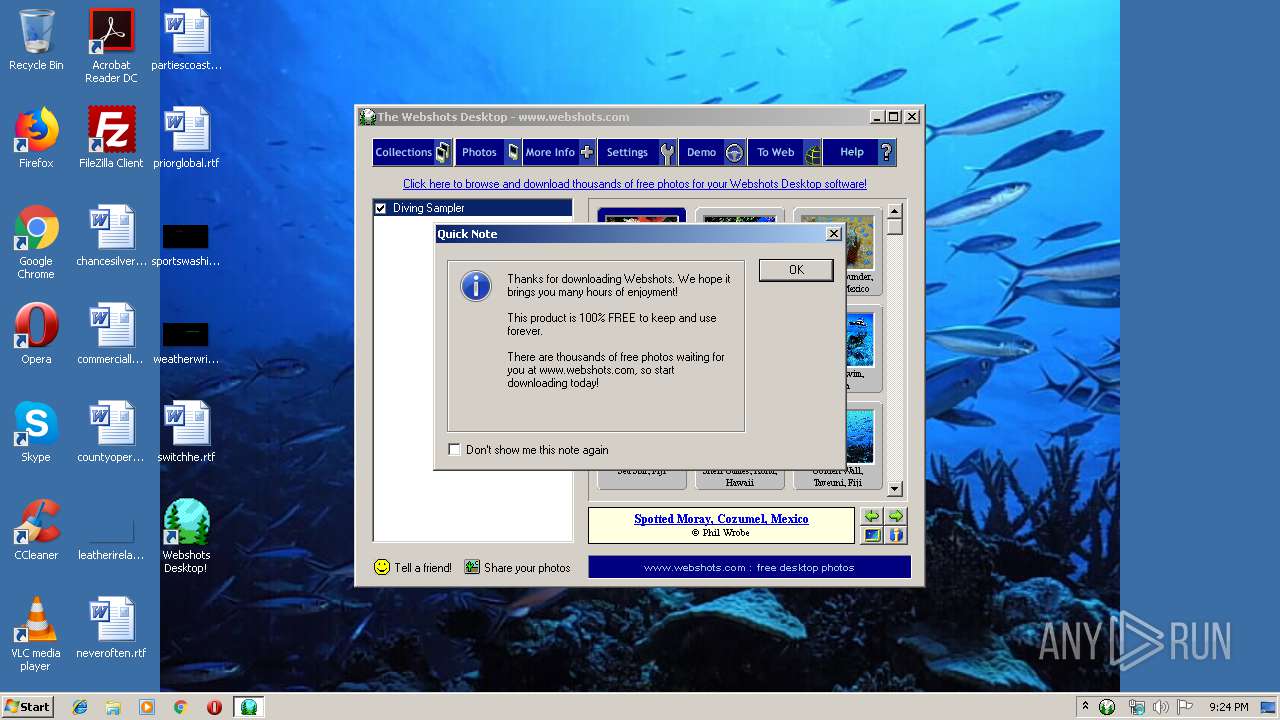1280x720 pixels.
Task: Open the Photos tab
Action: click(x=488, y=152)
